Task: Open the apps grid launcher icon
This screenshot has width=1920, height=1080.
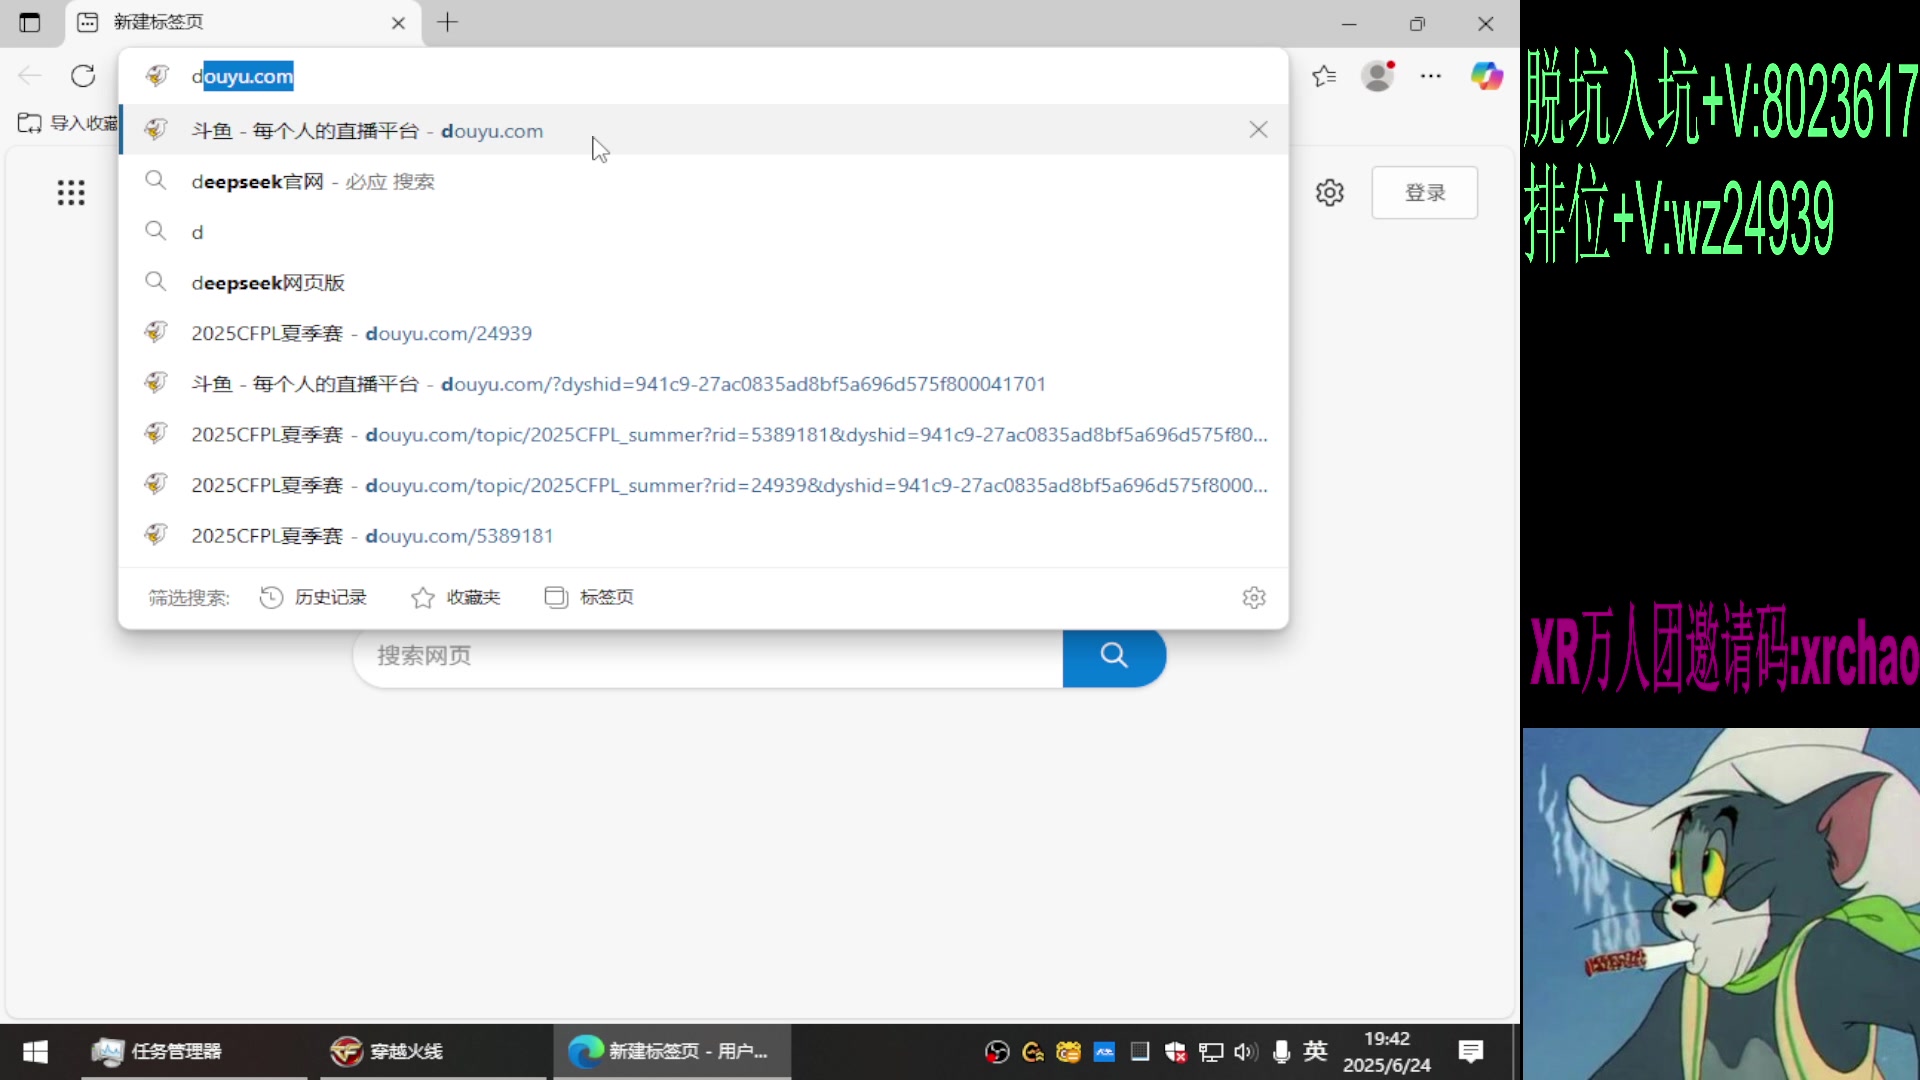Action: (x=71, y=192)
